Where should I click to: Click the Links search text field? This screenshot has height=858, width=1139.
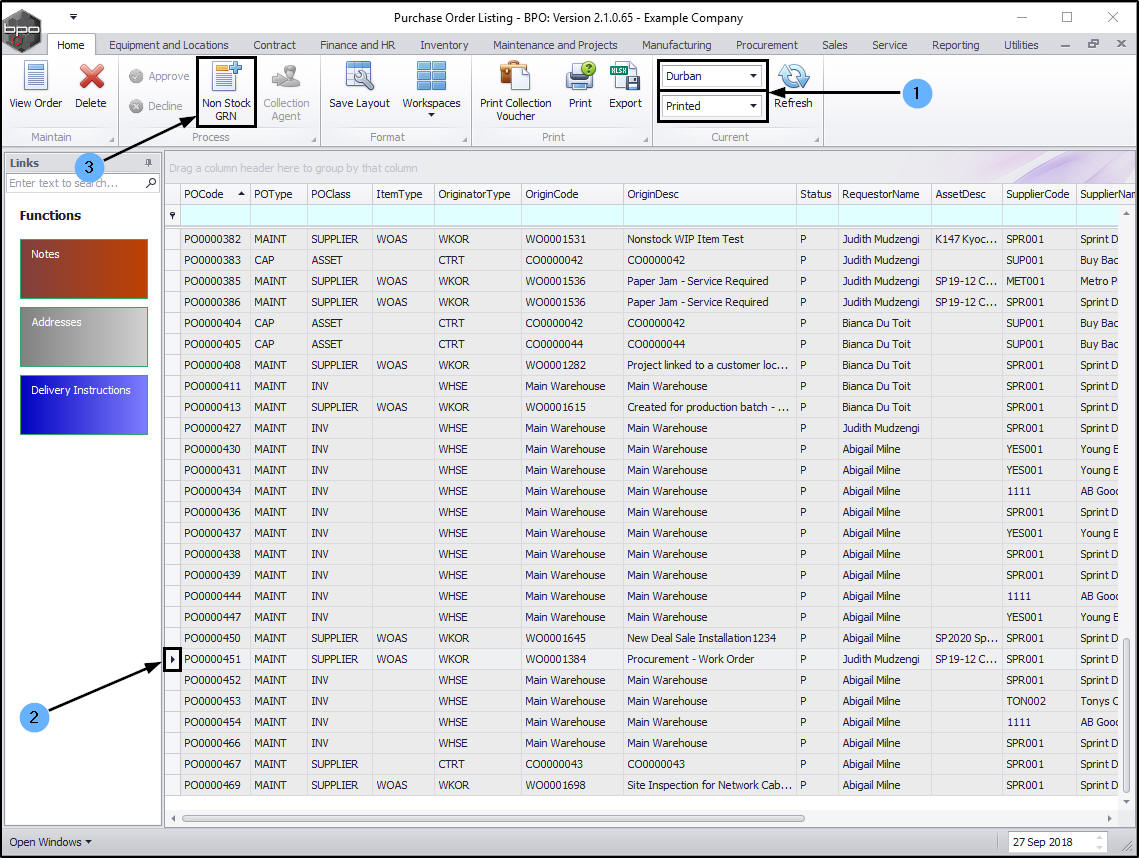click(75, 183)
